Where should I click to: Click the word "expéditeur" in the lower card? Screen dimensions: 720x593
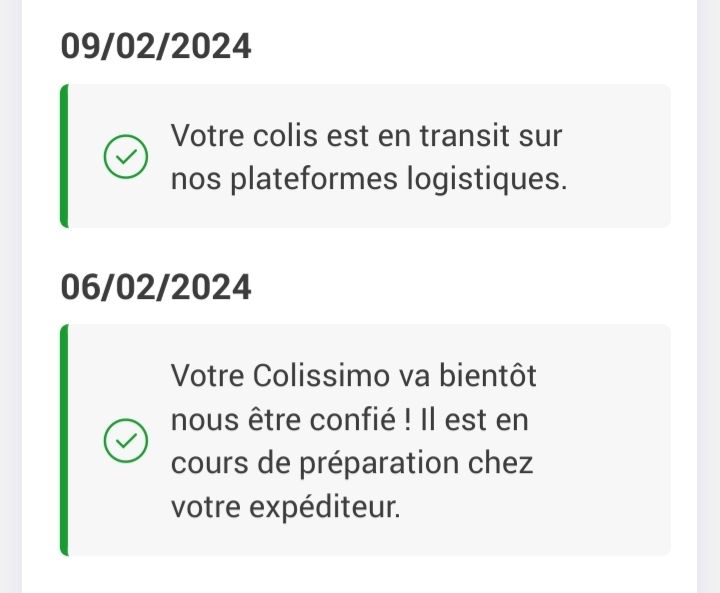(x=325, y=508)
